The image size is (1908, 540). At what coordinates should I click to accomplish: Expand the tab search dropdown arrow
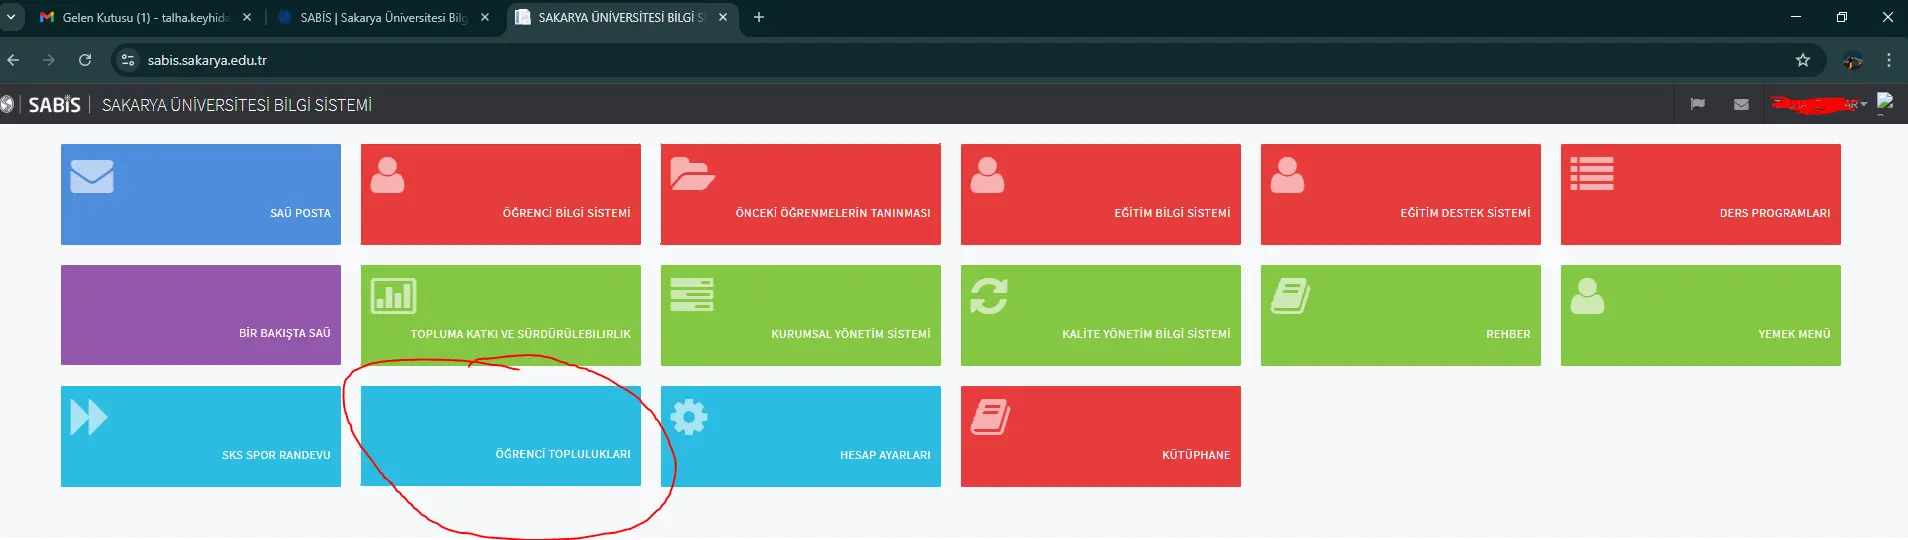click(10, 17)
